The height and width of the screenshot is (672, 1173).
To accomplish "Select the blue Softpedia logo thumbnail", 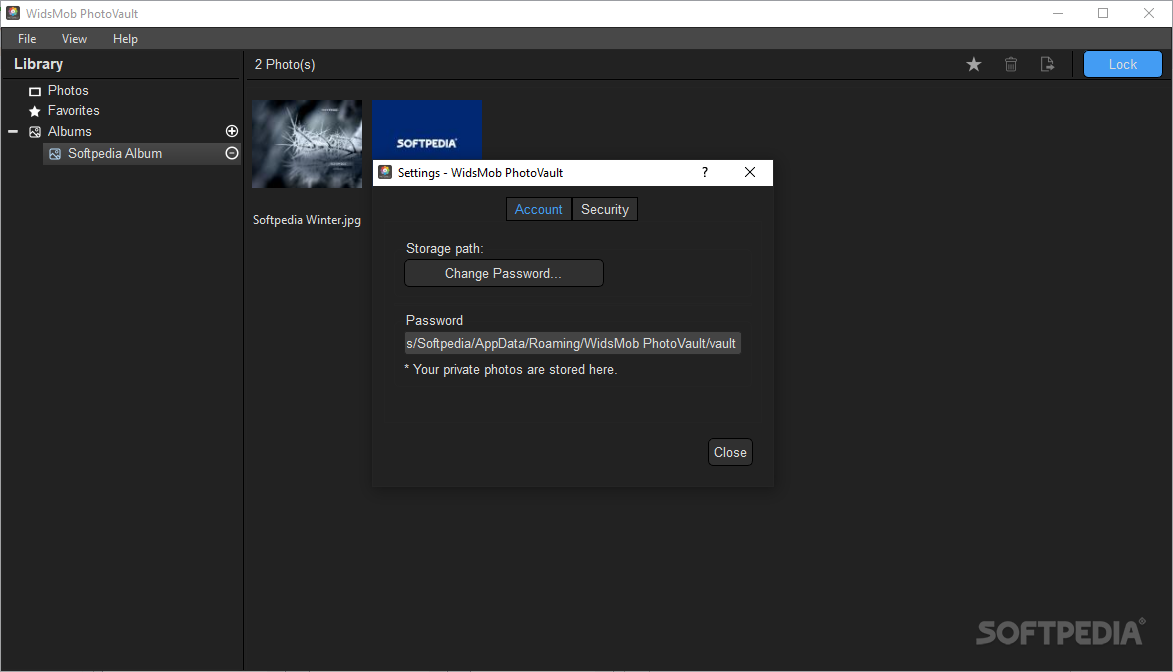I will [x=427, y=129].
